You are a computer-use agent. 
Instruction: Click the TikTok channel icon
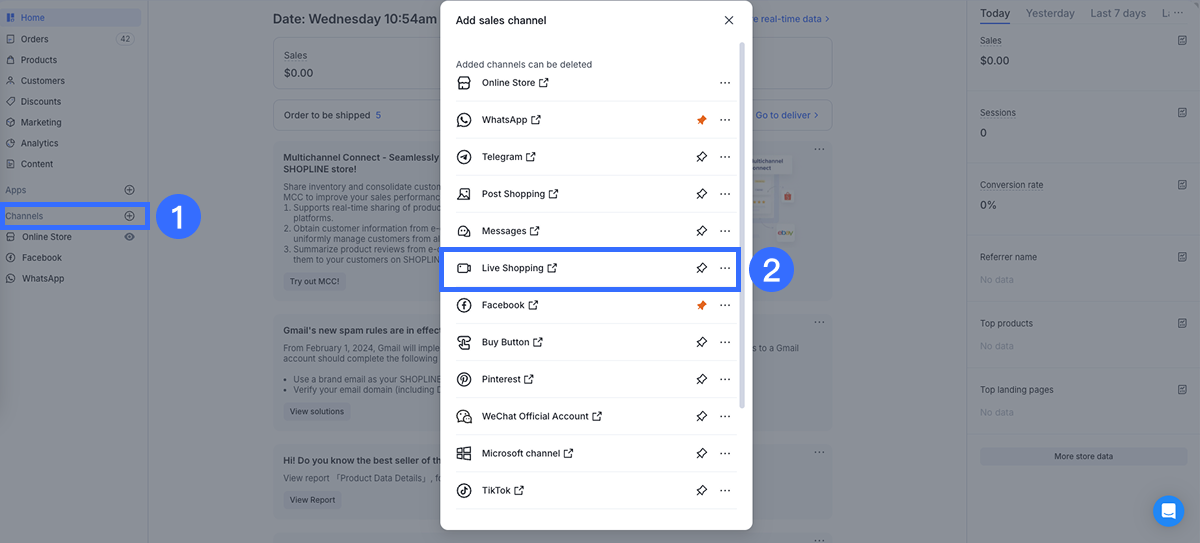tap(464, 490)
